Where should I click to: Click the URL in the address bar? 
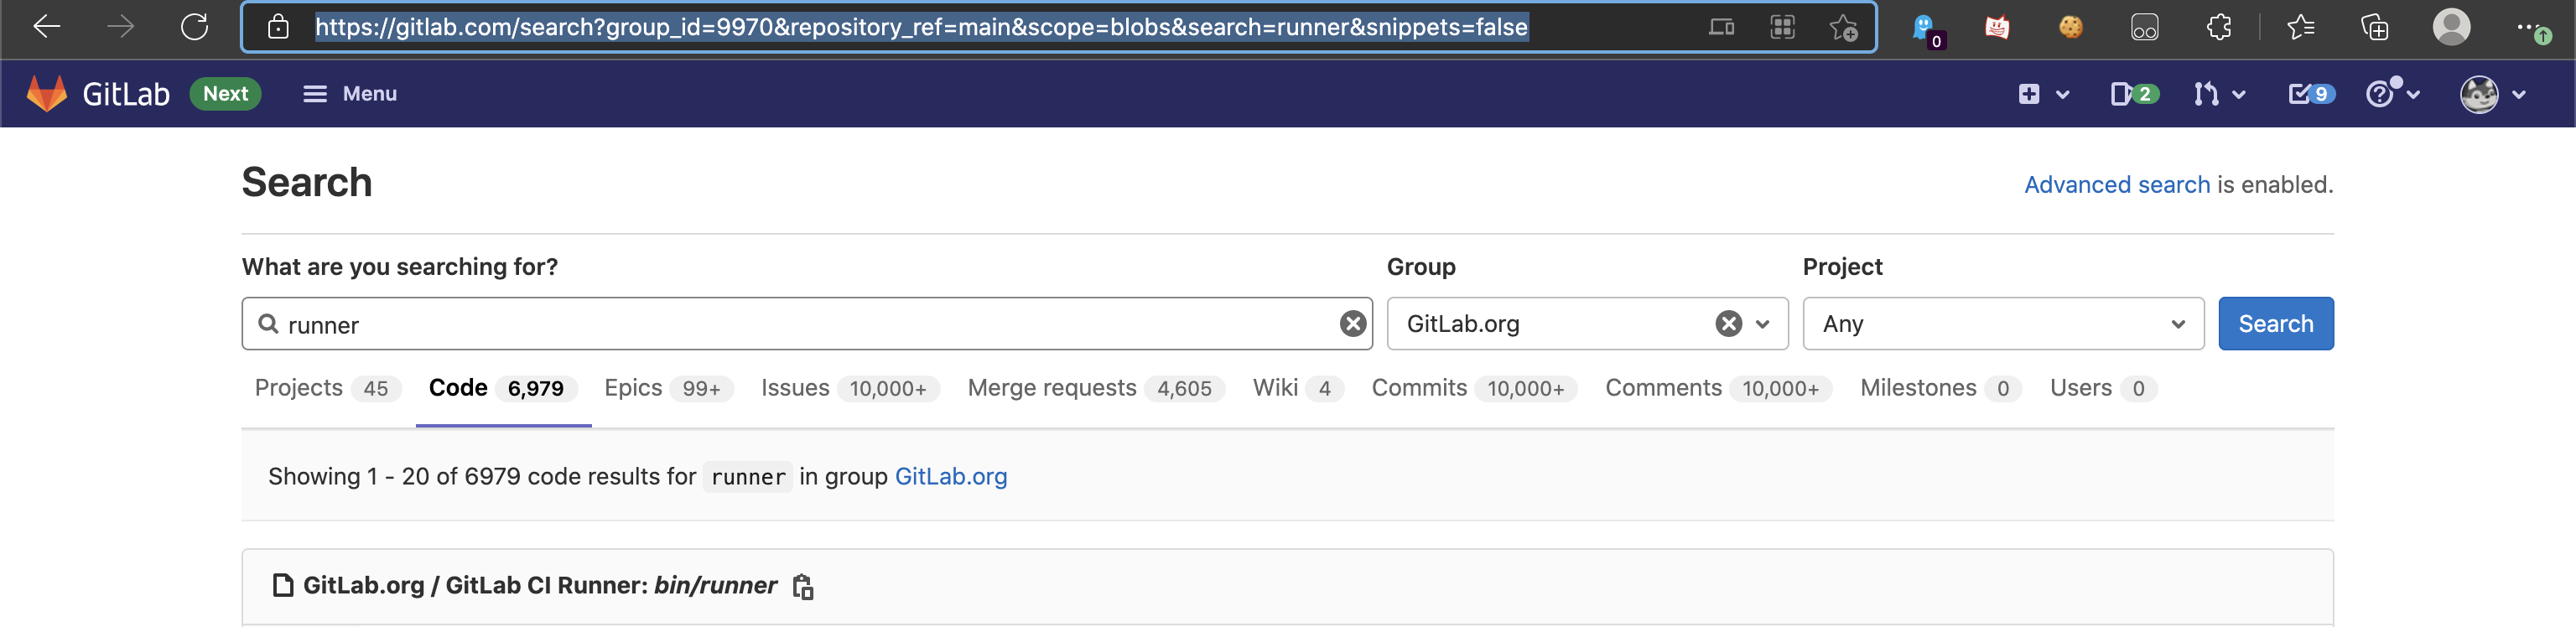pos(921,27)
